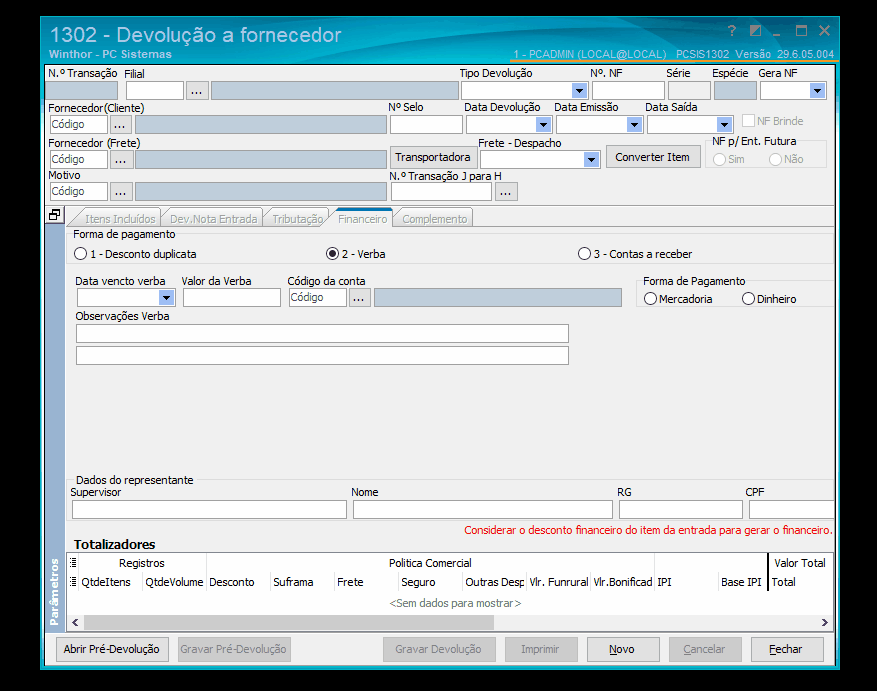Click the Transportadora button
Screen dimensions: 877x691
click(x=433, y=157)
